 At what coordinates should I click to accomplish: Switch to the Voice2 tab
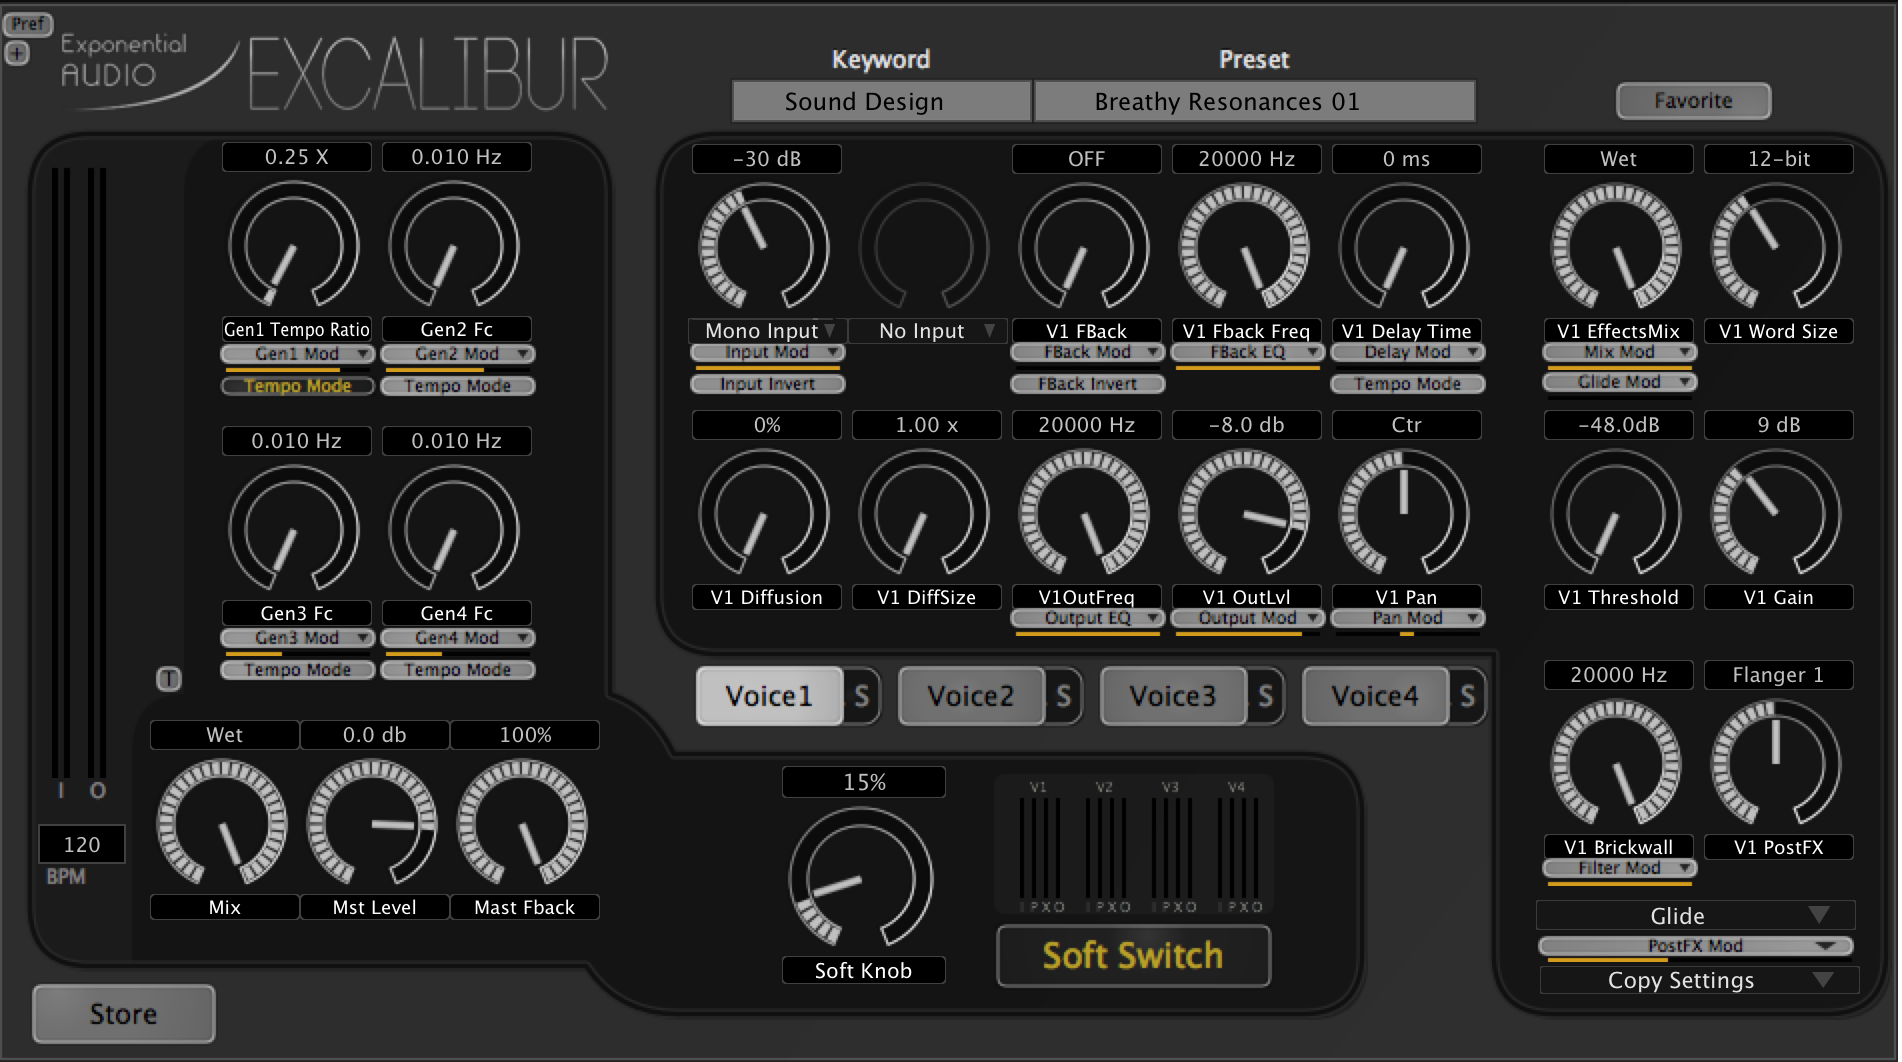pos(971,696)
